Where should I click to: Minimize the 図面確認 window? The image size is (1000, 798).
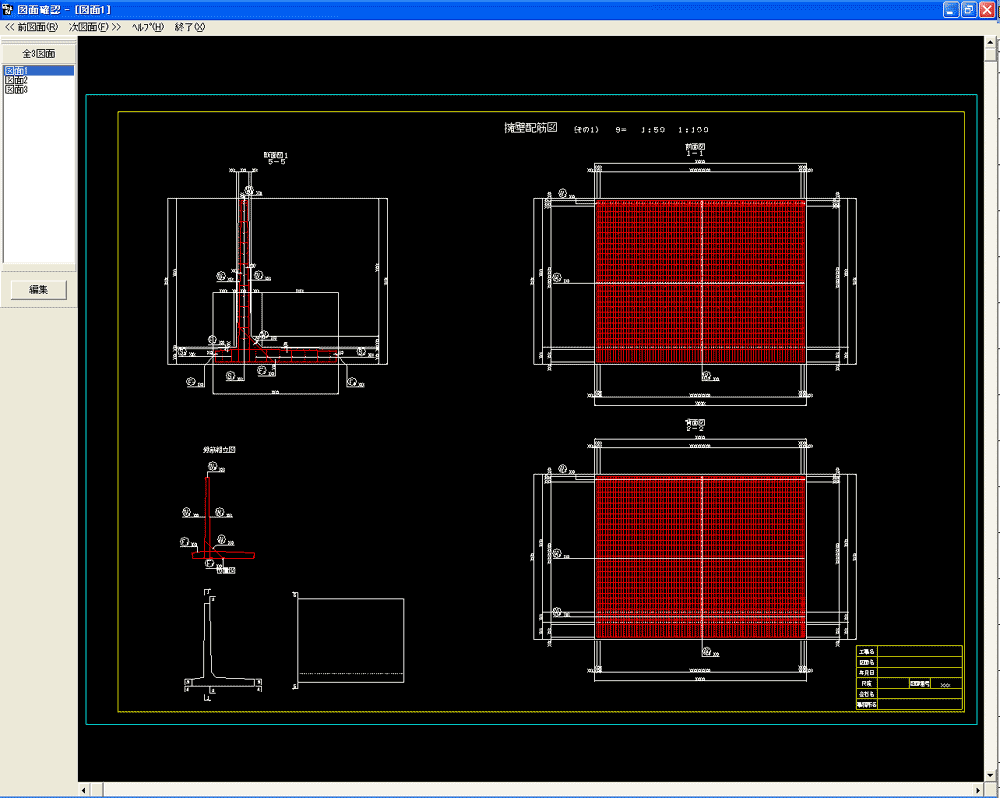[x=951, y=9]
